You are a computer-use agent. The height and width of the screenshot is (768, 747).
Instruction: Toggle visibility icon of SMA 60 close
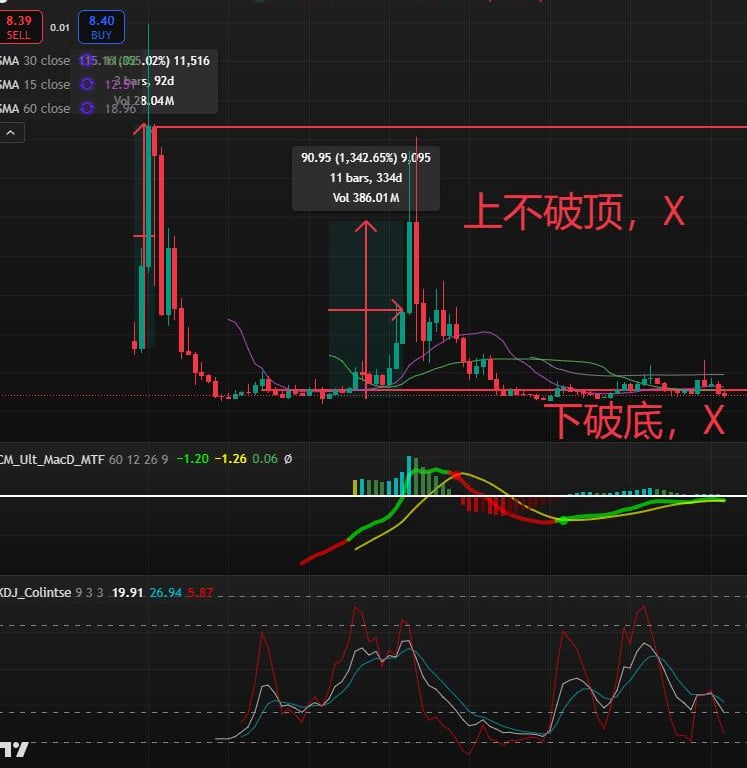click(87, 108)
